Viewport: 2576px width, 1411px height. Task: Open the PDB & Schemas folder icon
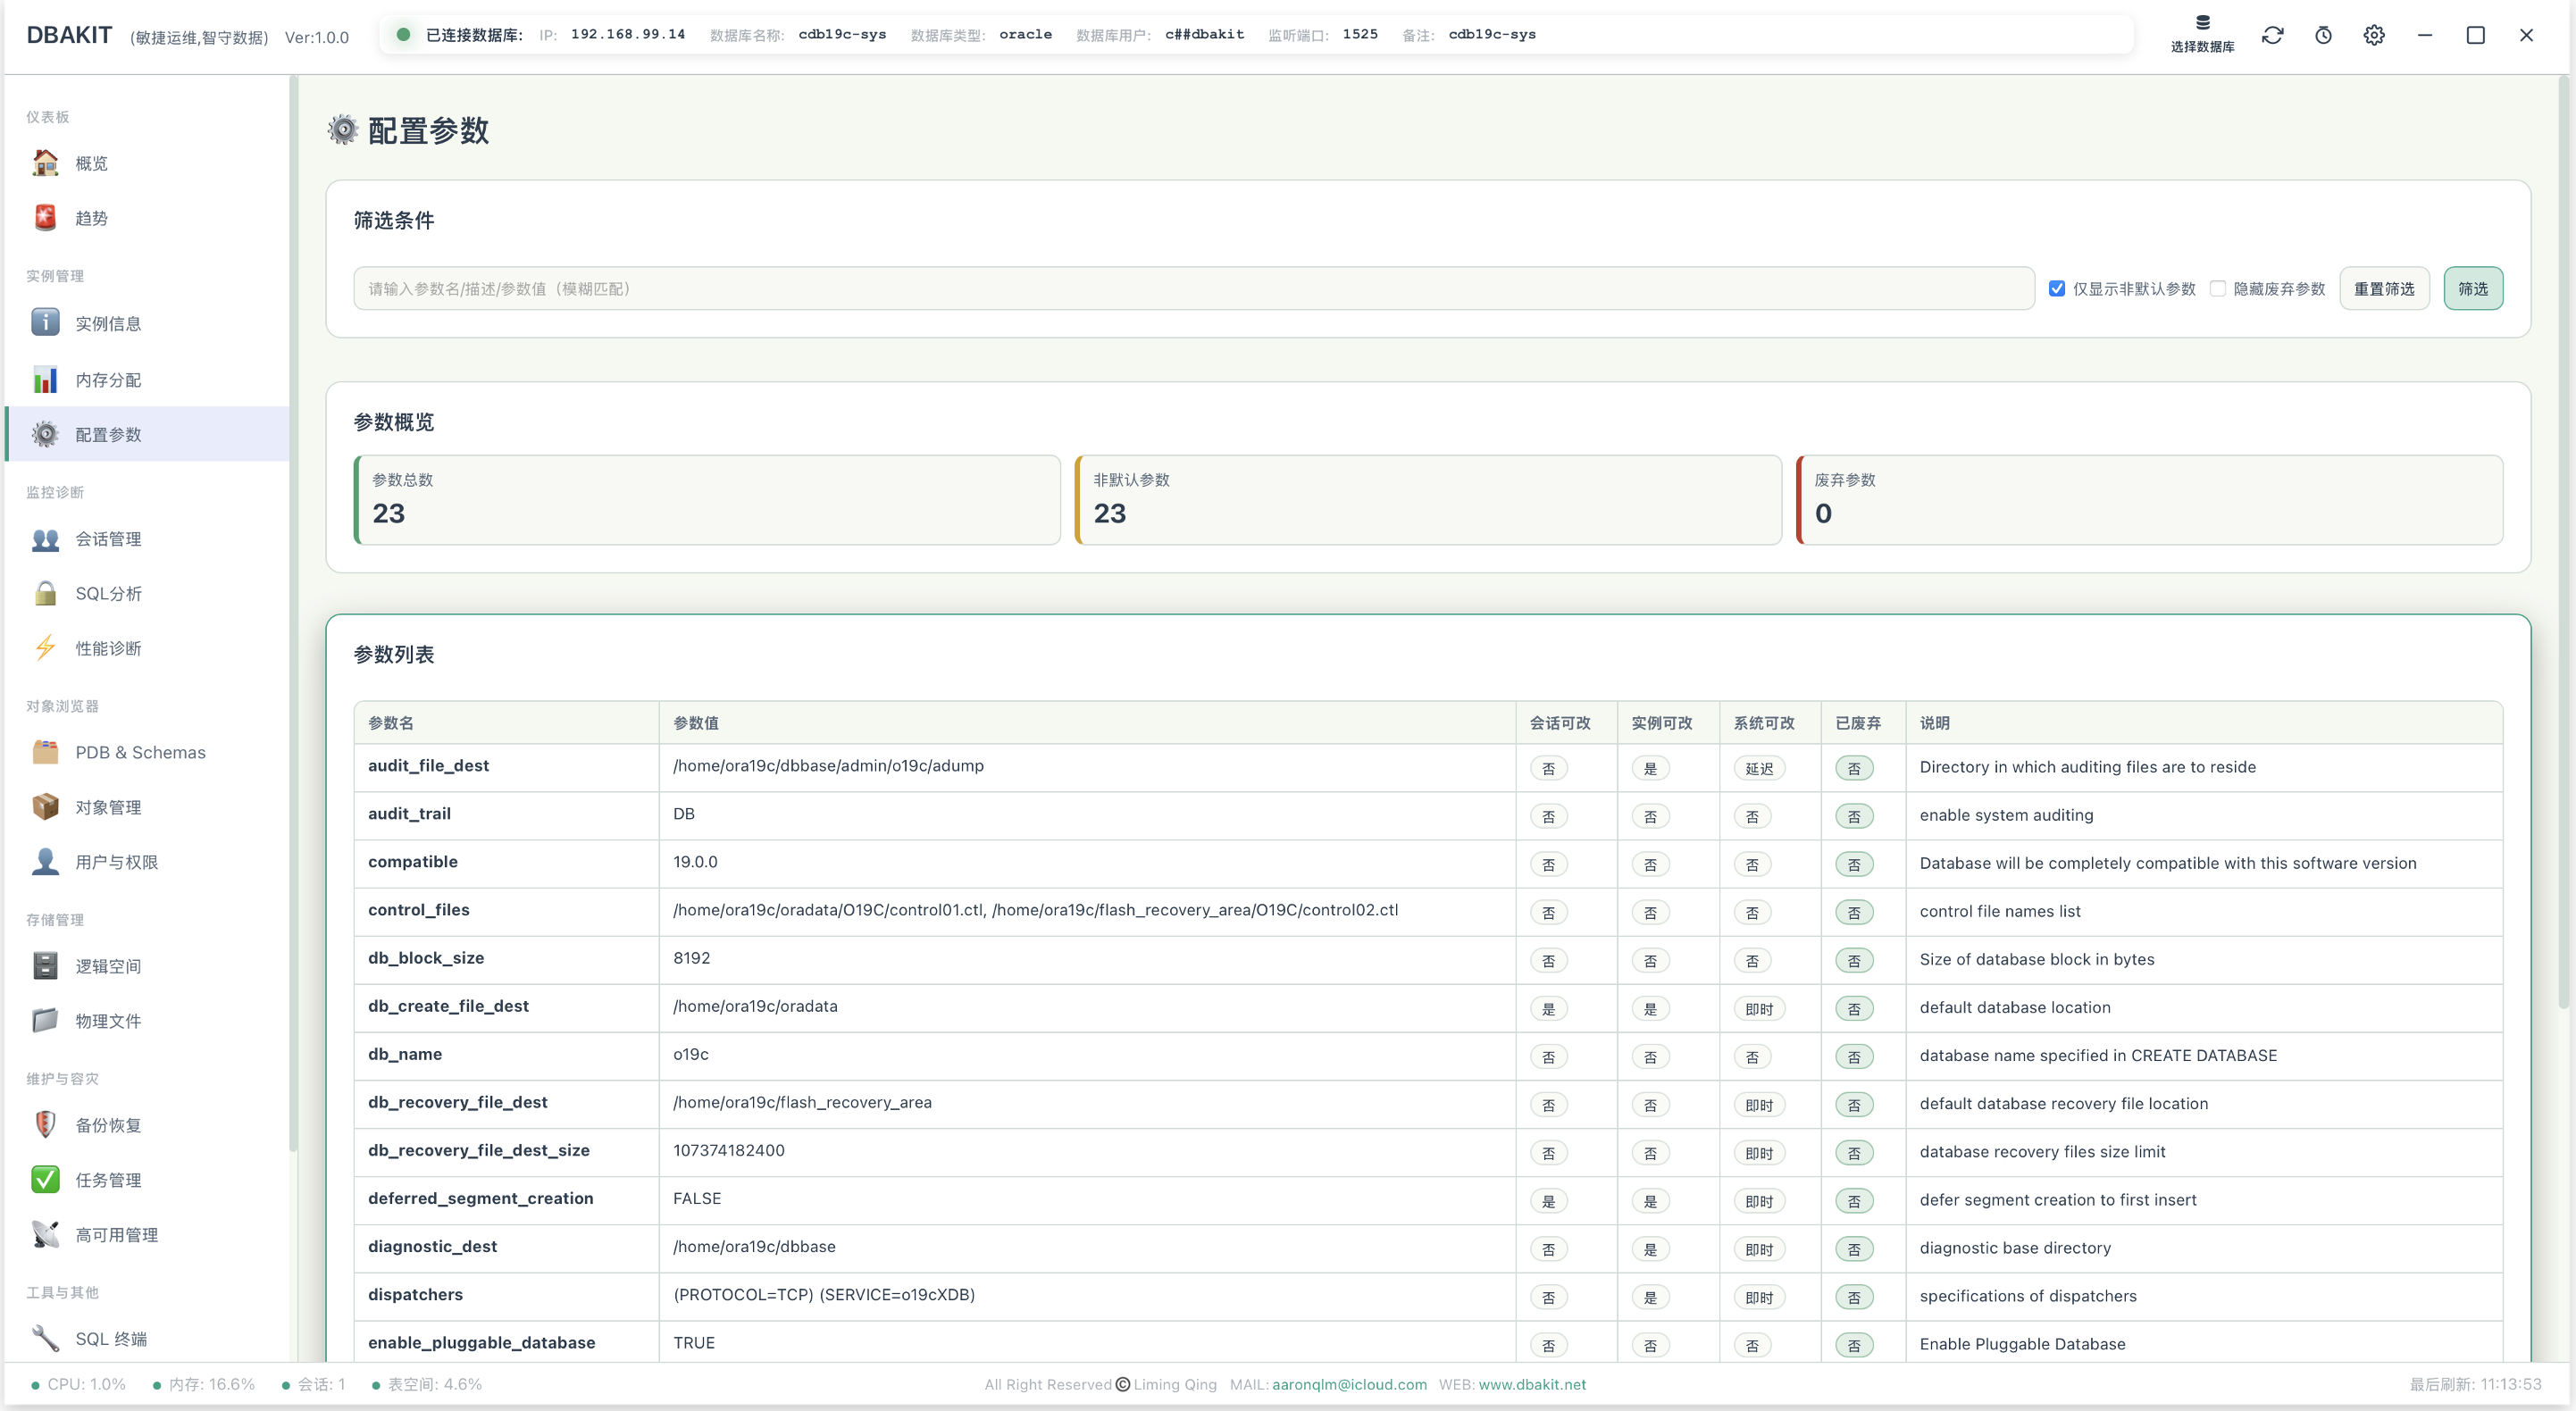45,752
